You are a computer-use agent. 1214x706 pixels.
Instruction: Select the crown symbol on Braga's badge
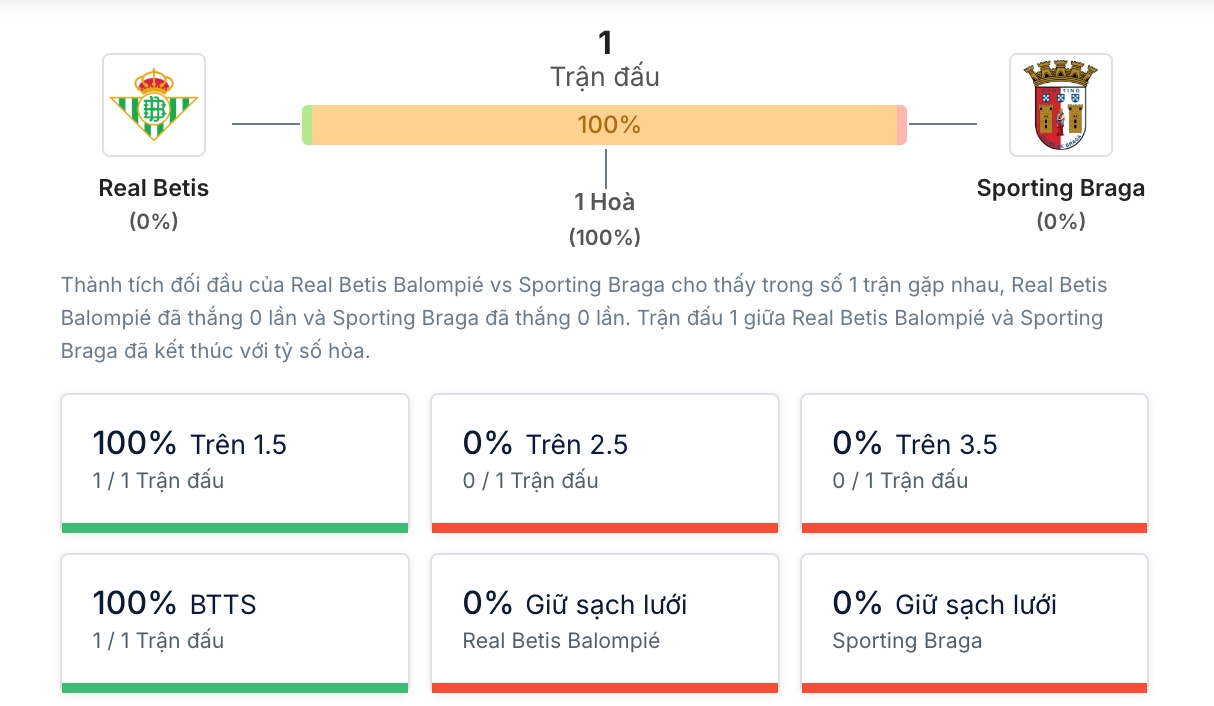[x=1062, y=72]
